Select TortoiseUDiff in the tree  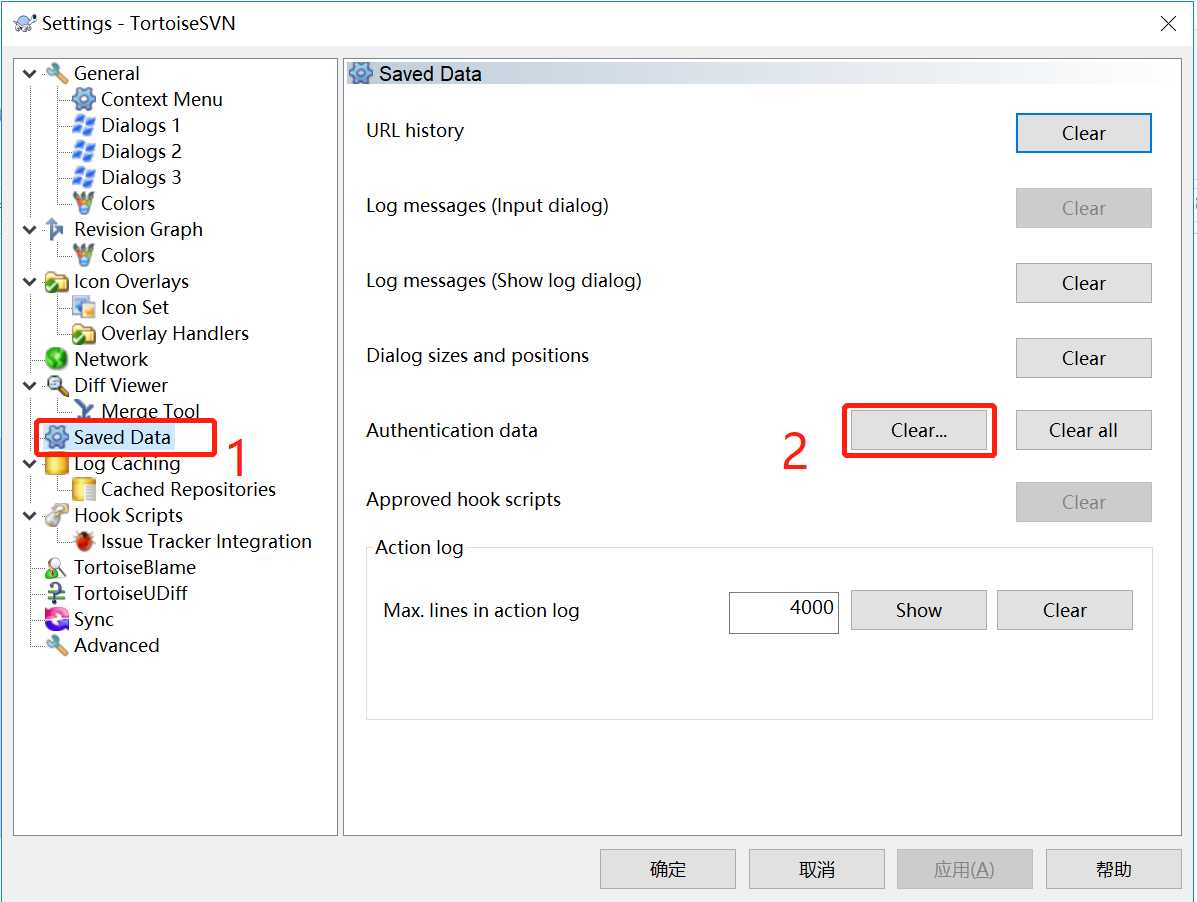[x=131, y=593]
